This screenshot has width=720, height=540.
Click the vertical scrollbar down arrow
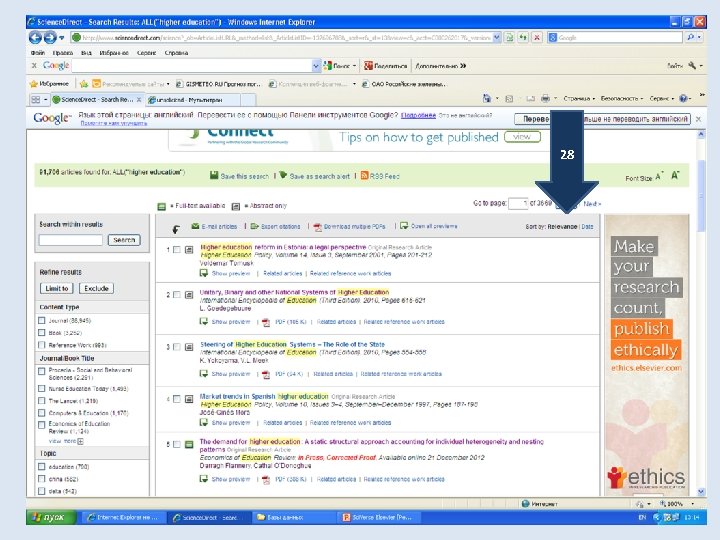[701, 491]
